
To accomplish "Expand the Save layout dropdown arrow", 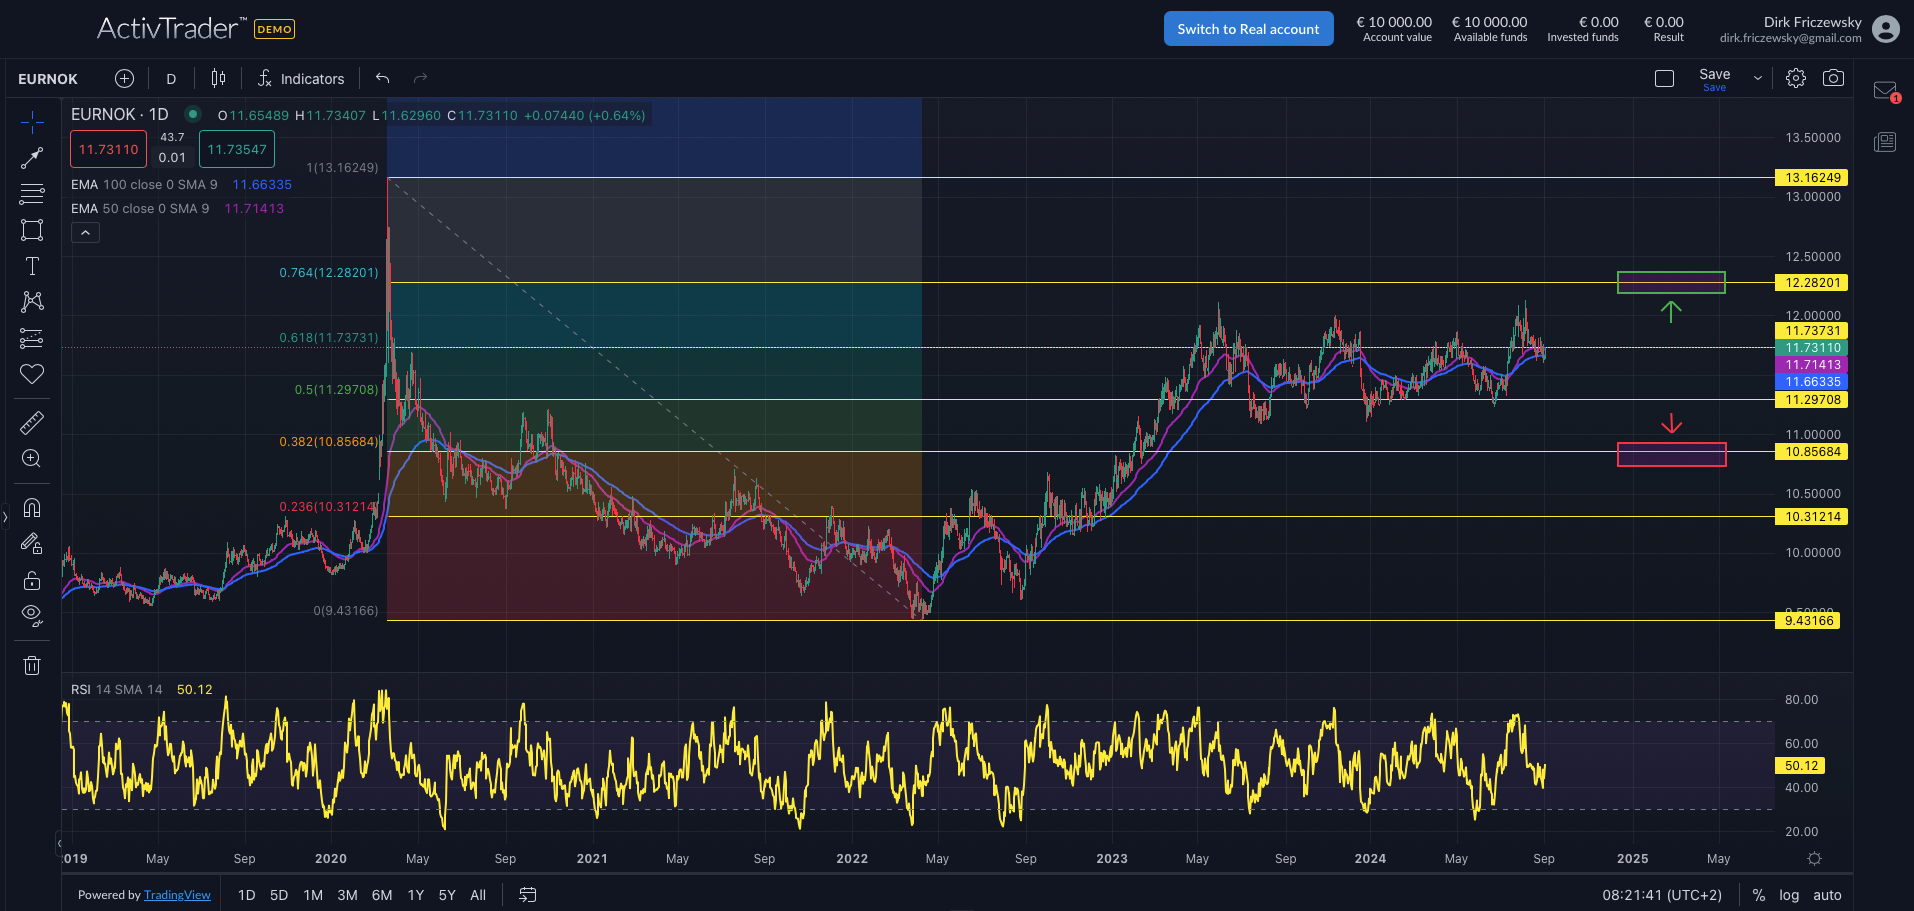I will point(1758,78).
